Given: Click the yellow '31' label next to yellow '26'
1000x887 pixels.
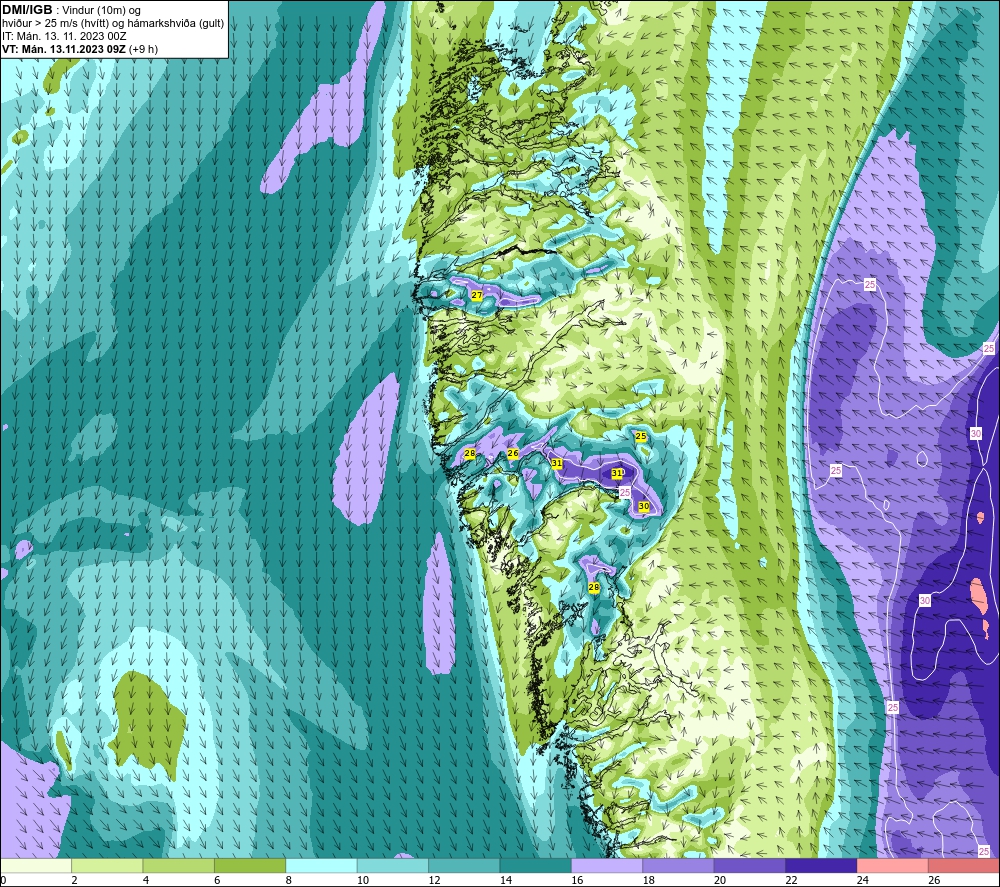Looking at the screenshot, I should 557,463.
